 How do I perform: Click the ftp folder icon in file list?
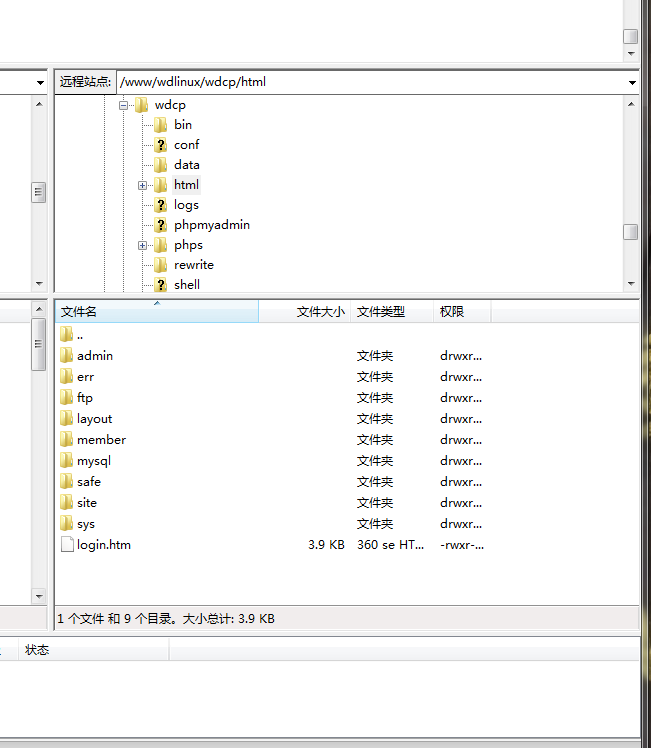point(67,397)
